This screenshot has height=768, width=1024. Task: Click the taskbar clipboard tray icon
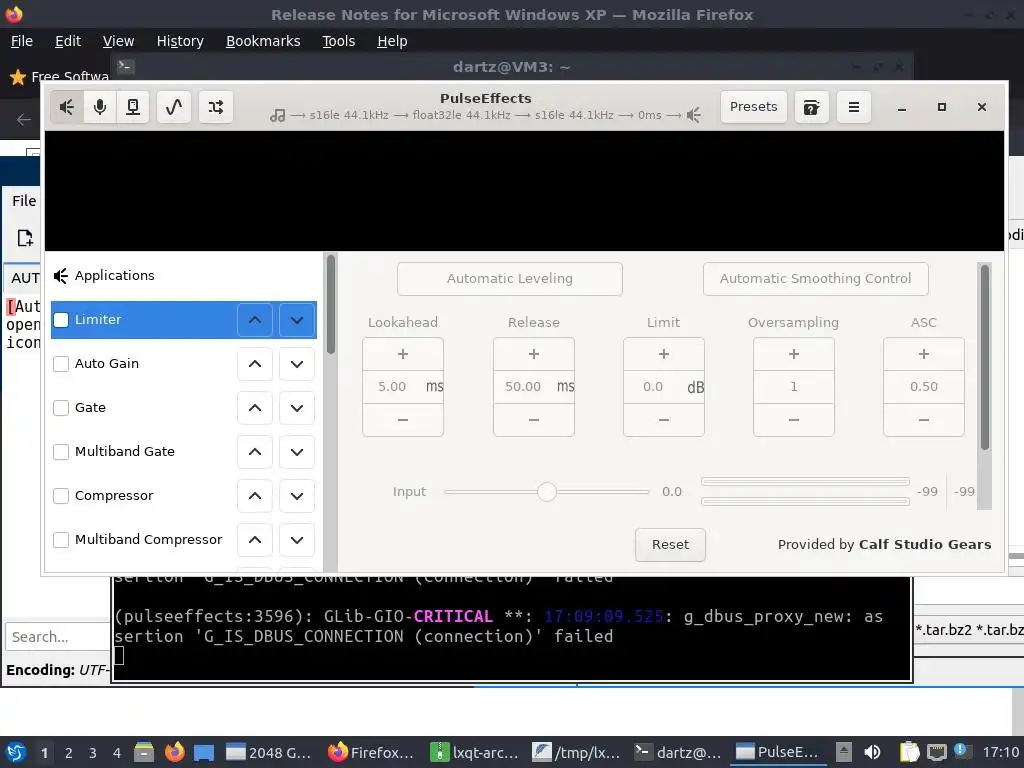(908, 752)
